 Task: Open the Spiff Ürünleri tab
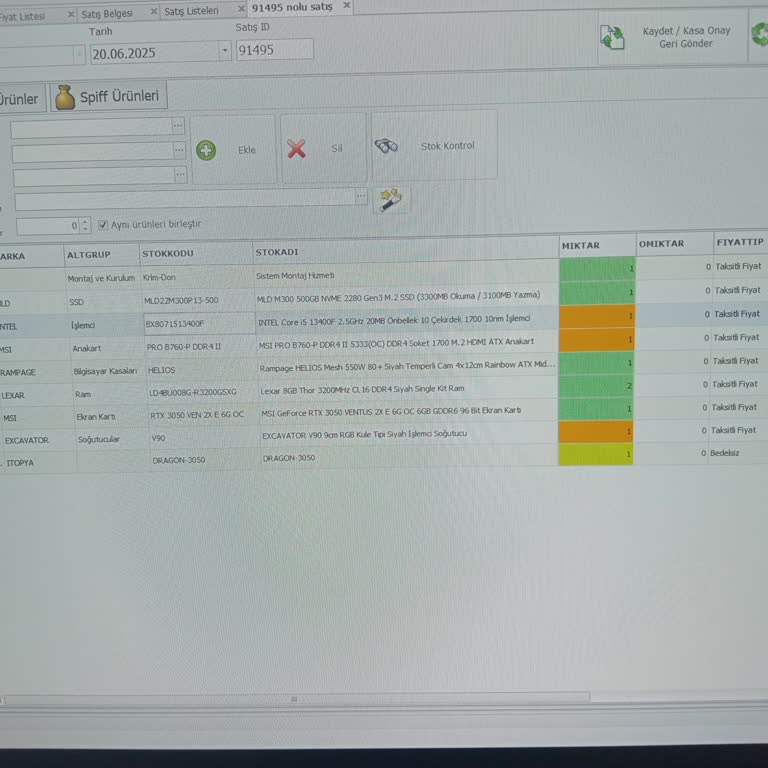point(108,96)
